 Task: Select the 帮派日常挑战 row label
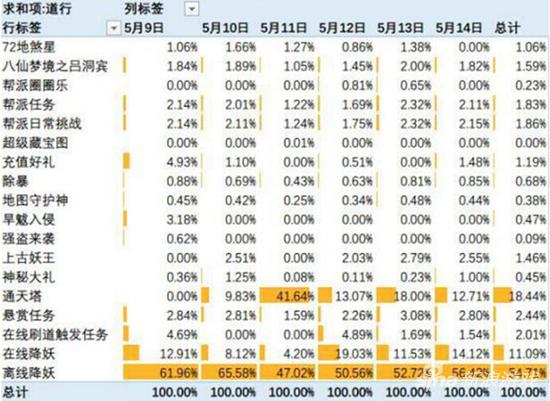tap(42, 124)
